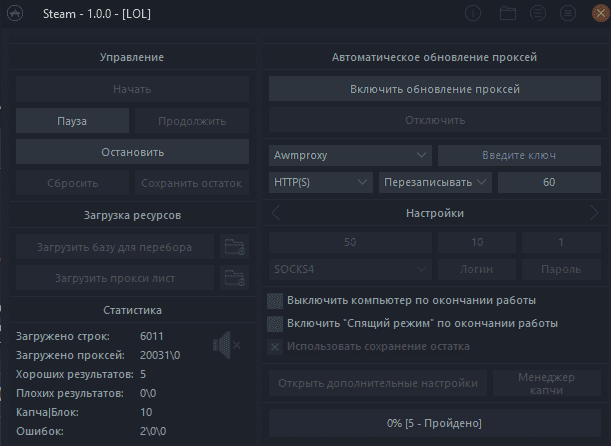Screen dimensions: 611x446
Task: Click the 0% [5 - Пройдено] progress bar
Action: point(434,423)
